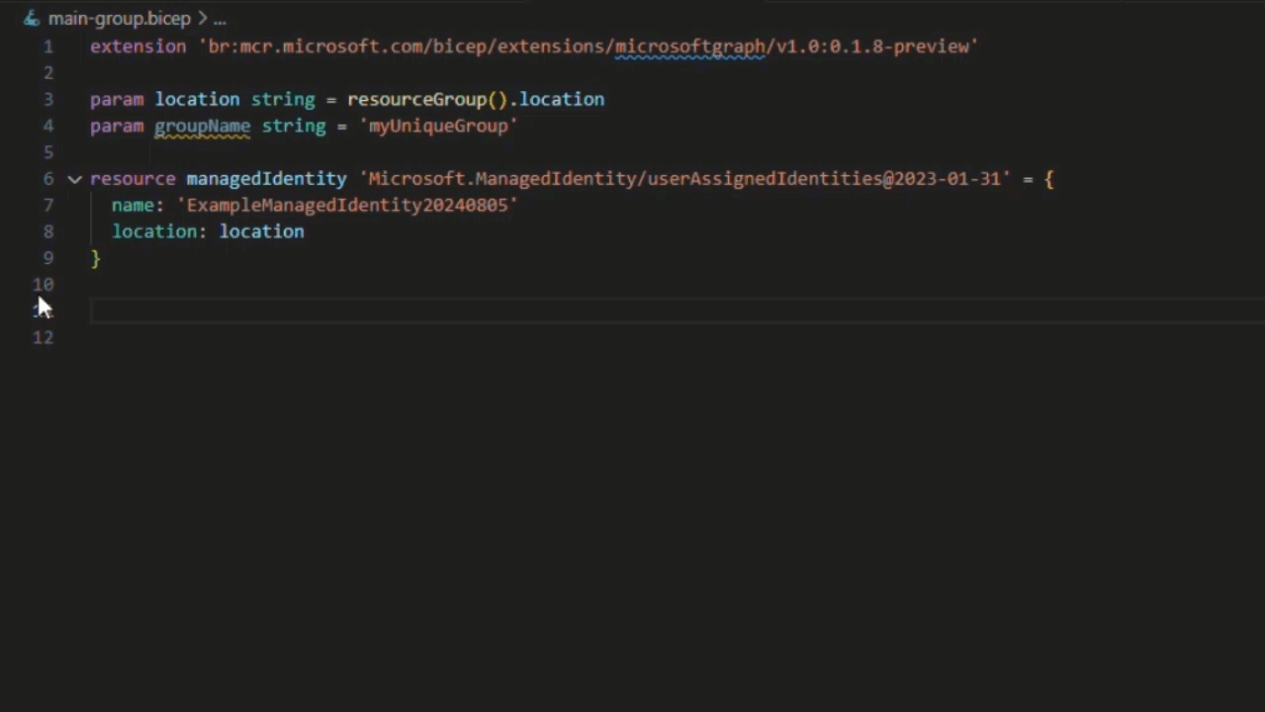Click the ExampleManagedIdentity20240805 name string

coord(348,205)
